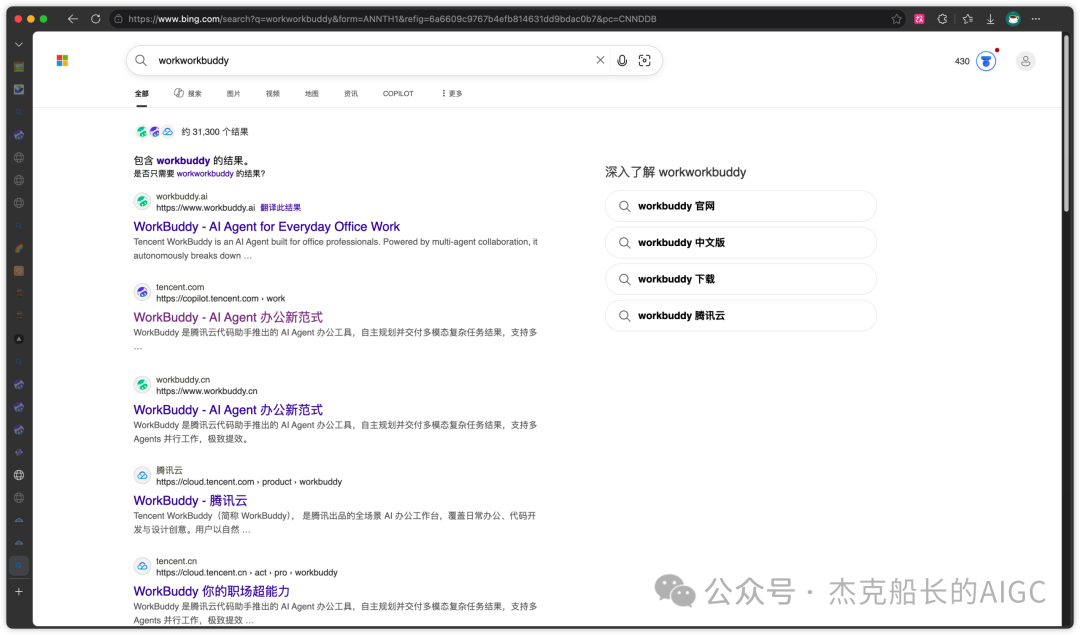Click the browser profile avatar in toolbar
This screenshot has height=635, width=1080.
tap(1012, 19)
